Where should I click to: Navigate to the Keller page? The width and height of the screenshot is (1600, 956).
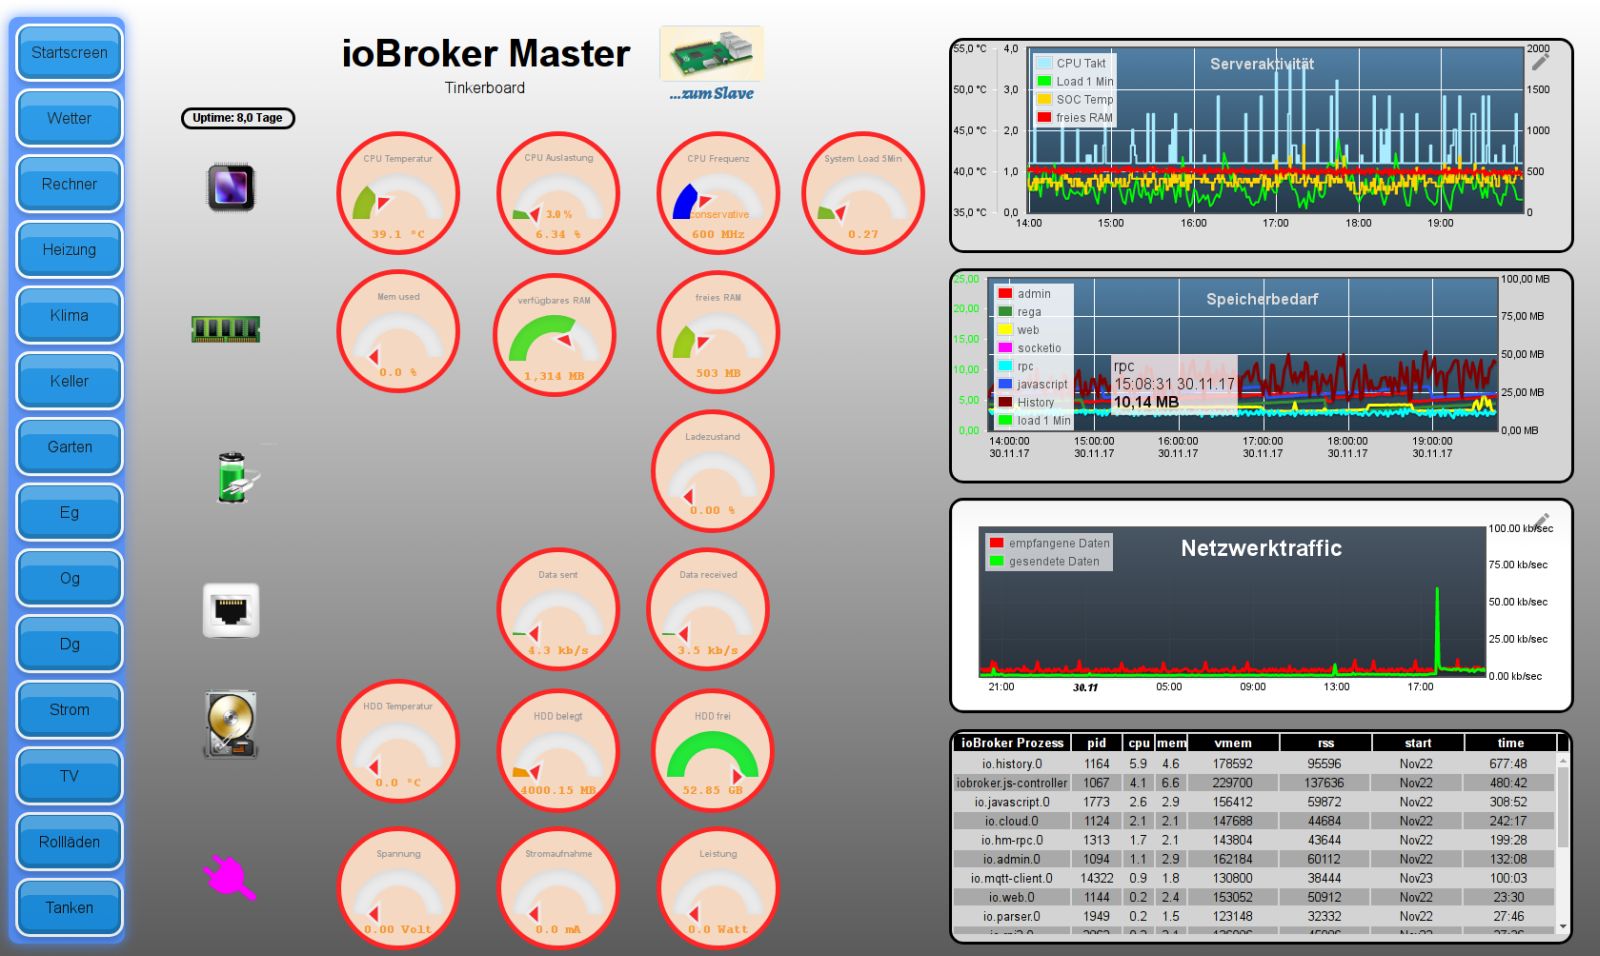tap(69, 381)
